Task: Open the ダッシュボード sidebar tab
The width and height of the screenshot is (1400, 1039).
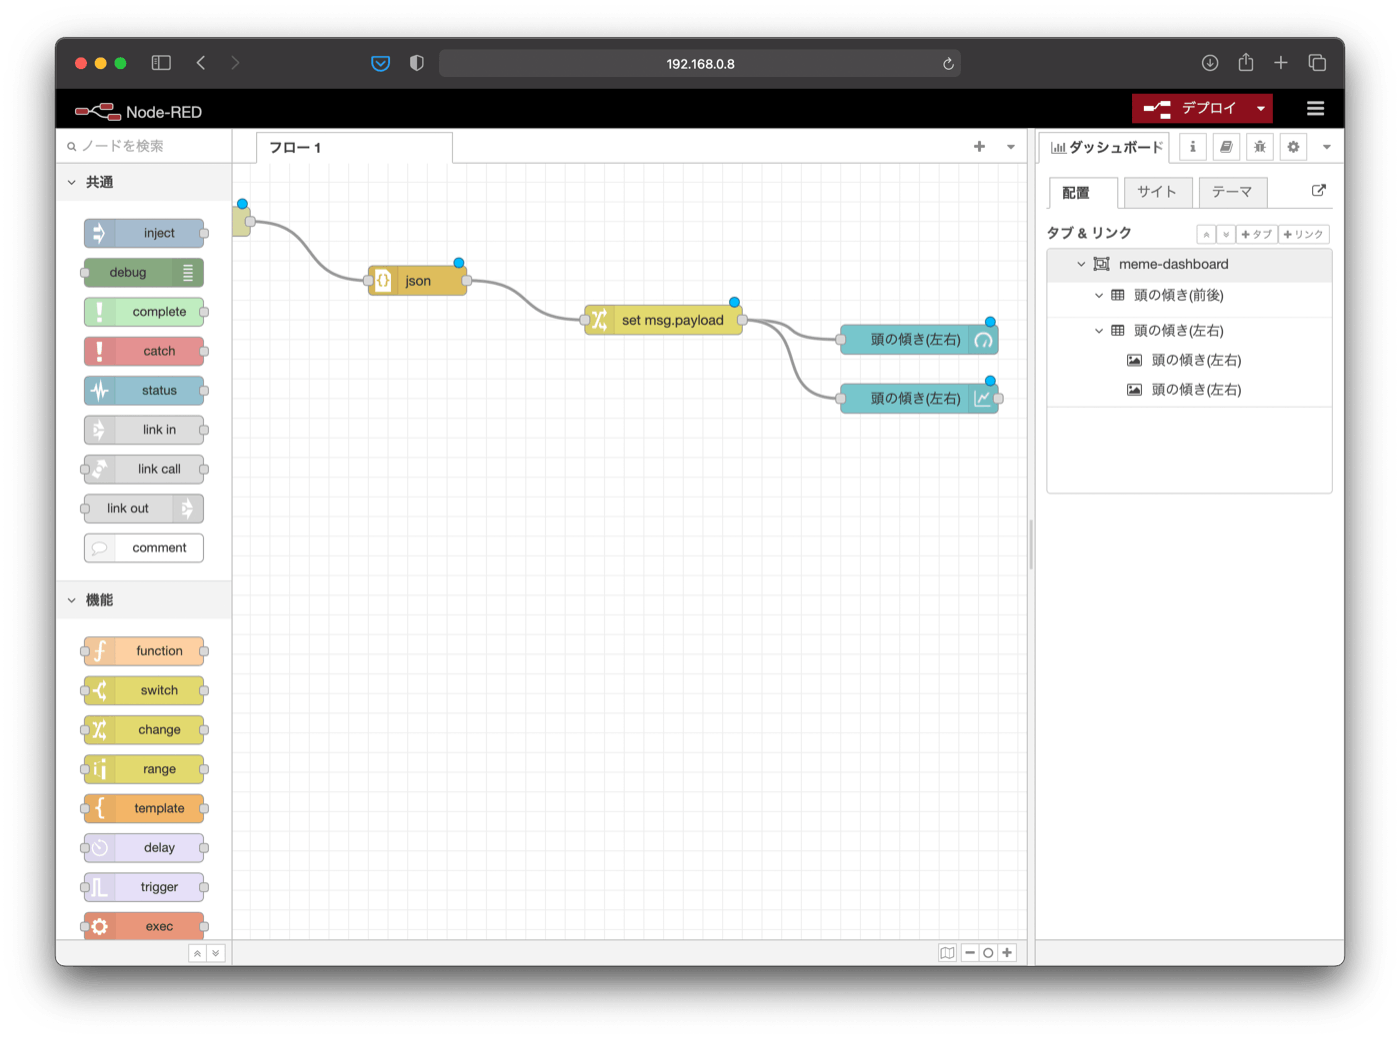Action: click(1105, 147)
